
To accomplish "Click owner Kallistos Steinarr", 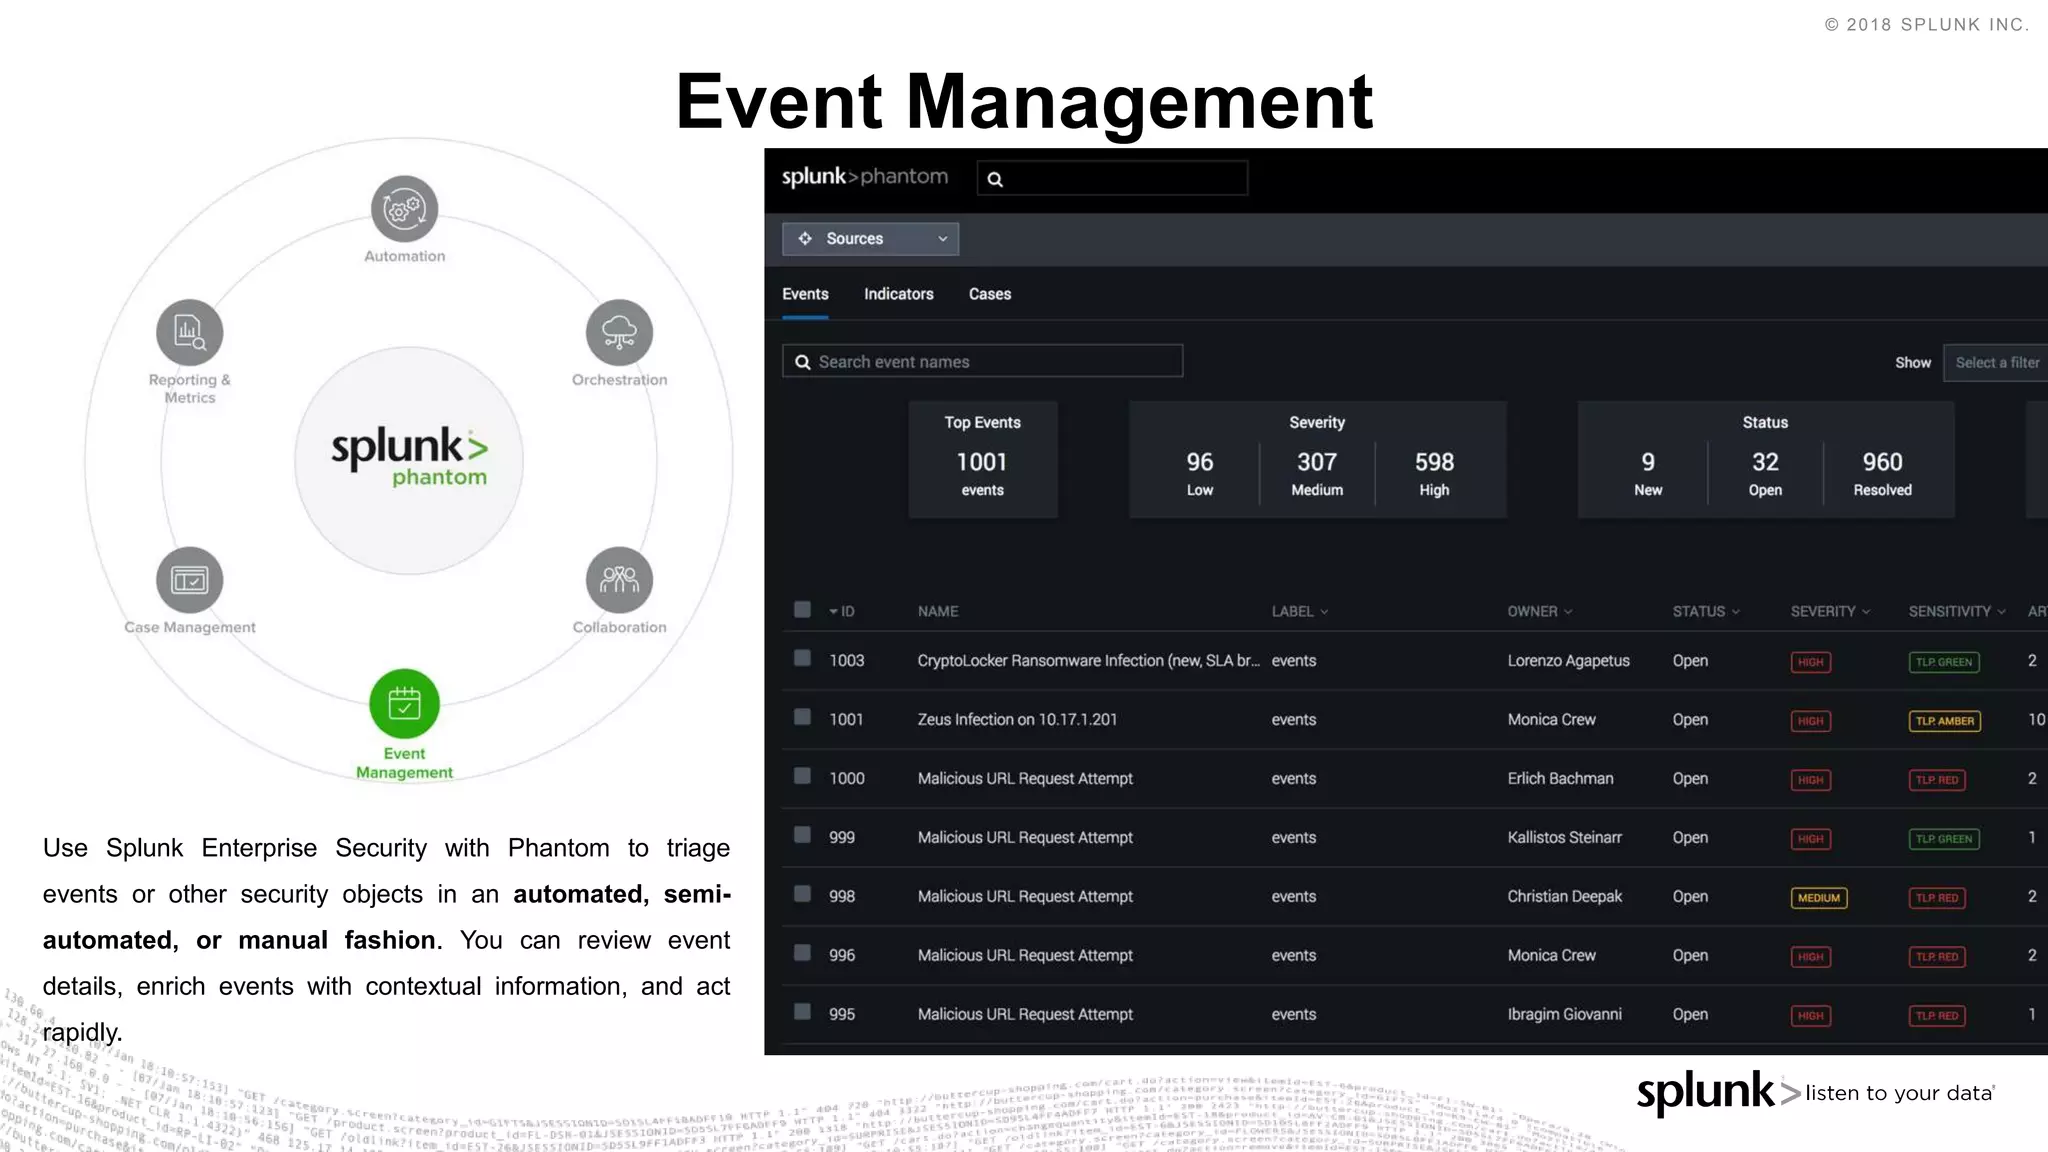I will click(x=1564, y=838).
